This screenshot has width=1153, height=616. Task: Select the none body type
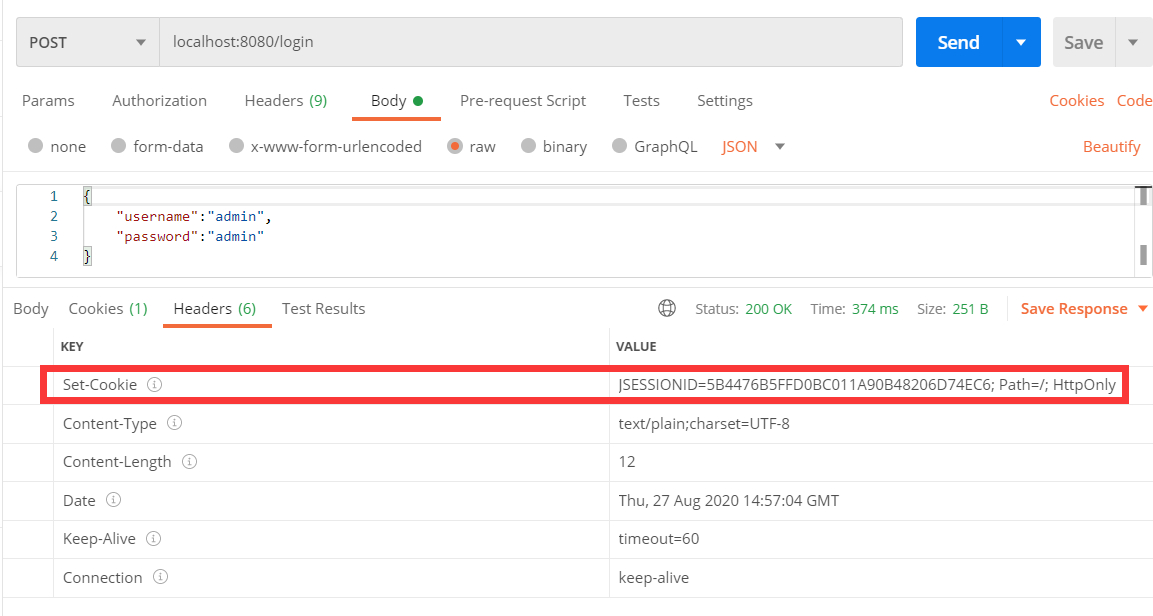[35, 146]
